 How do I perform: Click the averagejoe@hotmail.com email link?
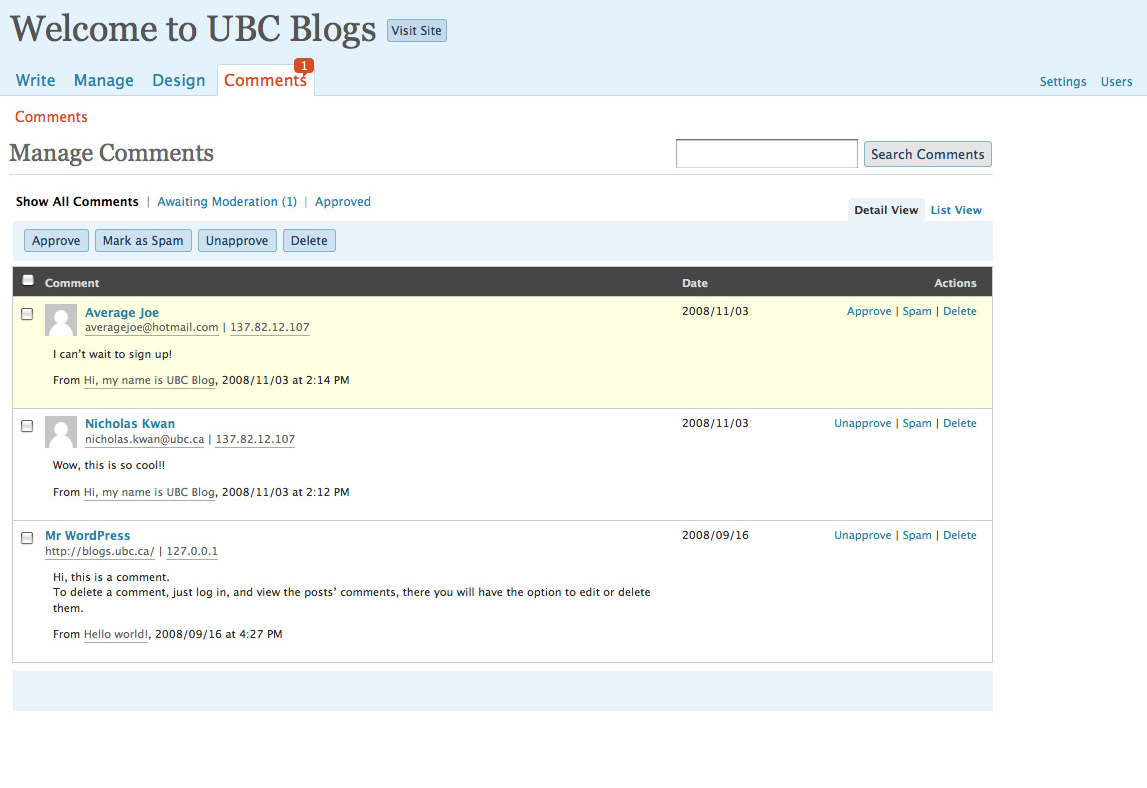point(151,327)
